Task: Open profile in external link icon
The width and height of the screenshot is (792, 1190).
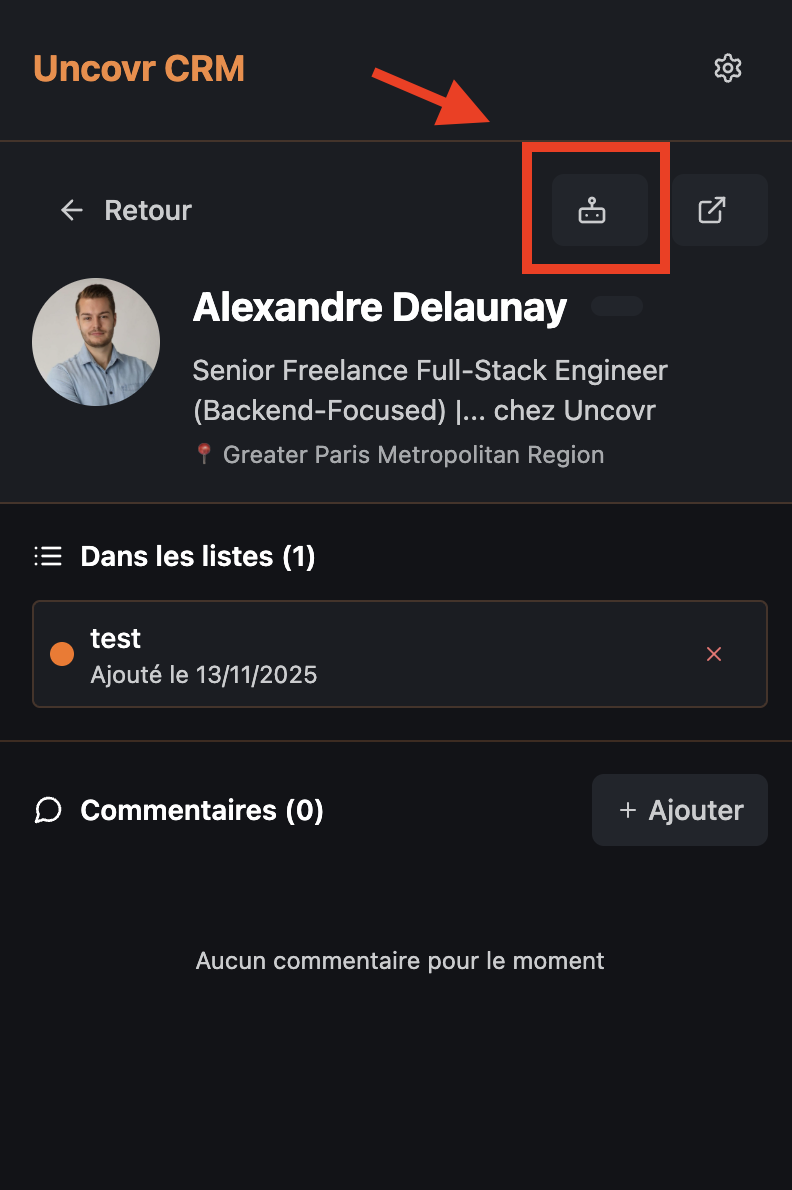Action: pyautogui.click(x=712, y=210)
